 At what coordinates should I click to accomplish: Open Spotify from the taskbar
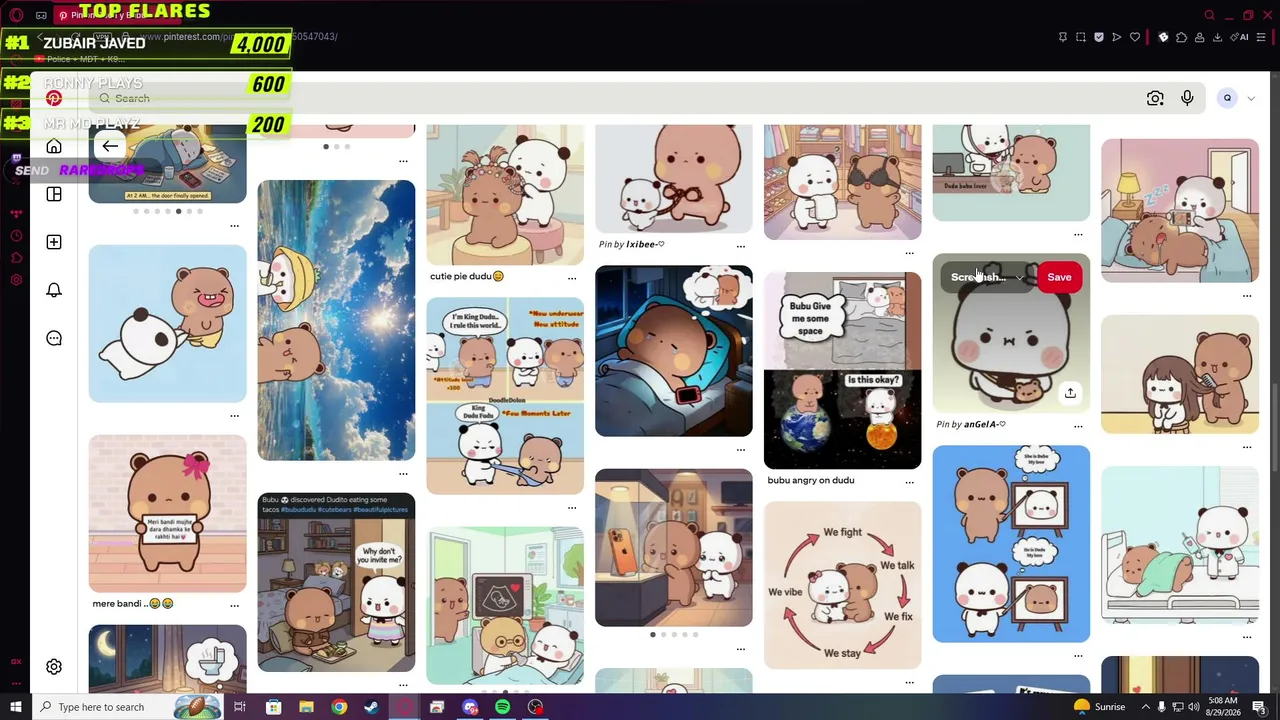pyautogui.click(x=503, y=707)
